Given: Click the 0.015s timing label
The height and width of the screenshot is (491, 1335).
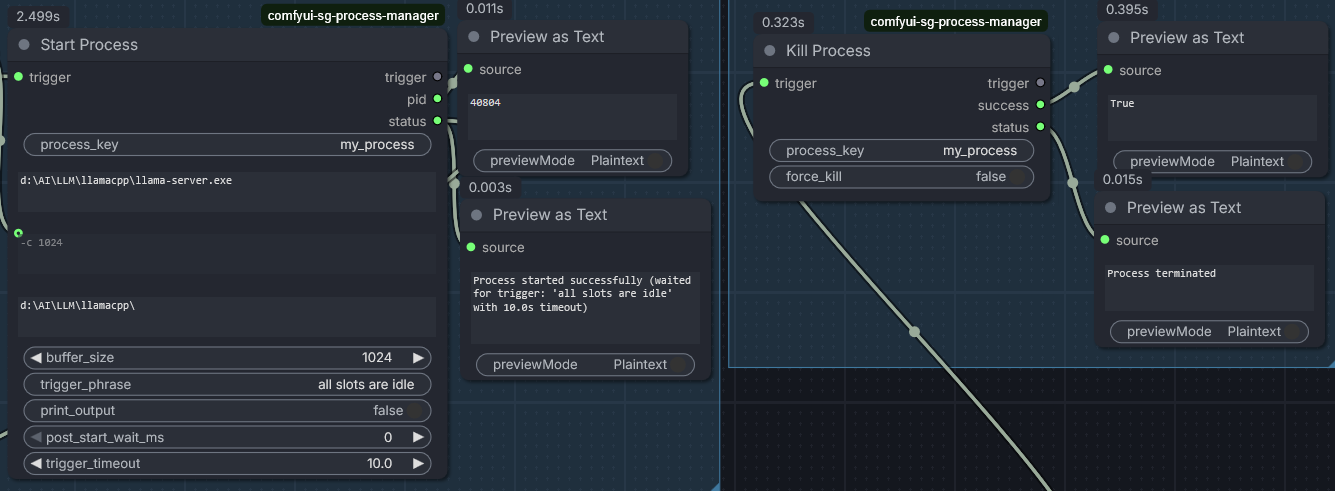Looking at the screenshot, I should (1123, 179).
